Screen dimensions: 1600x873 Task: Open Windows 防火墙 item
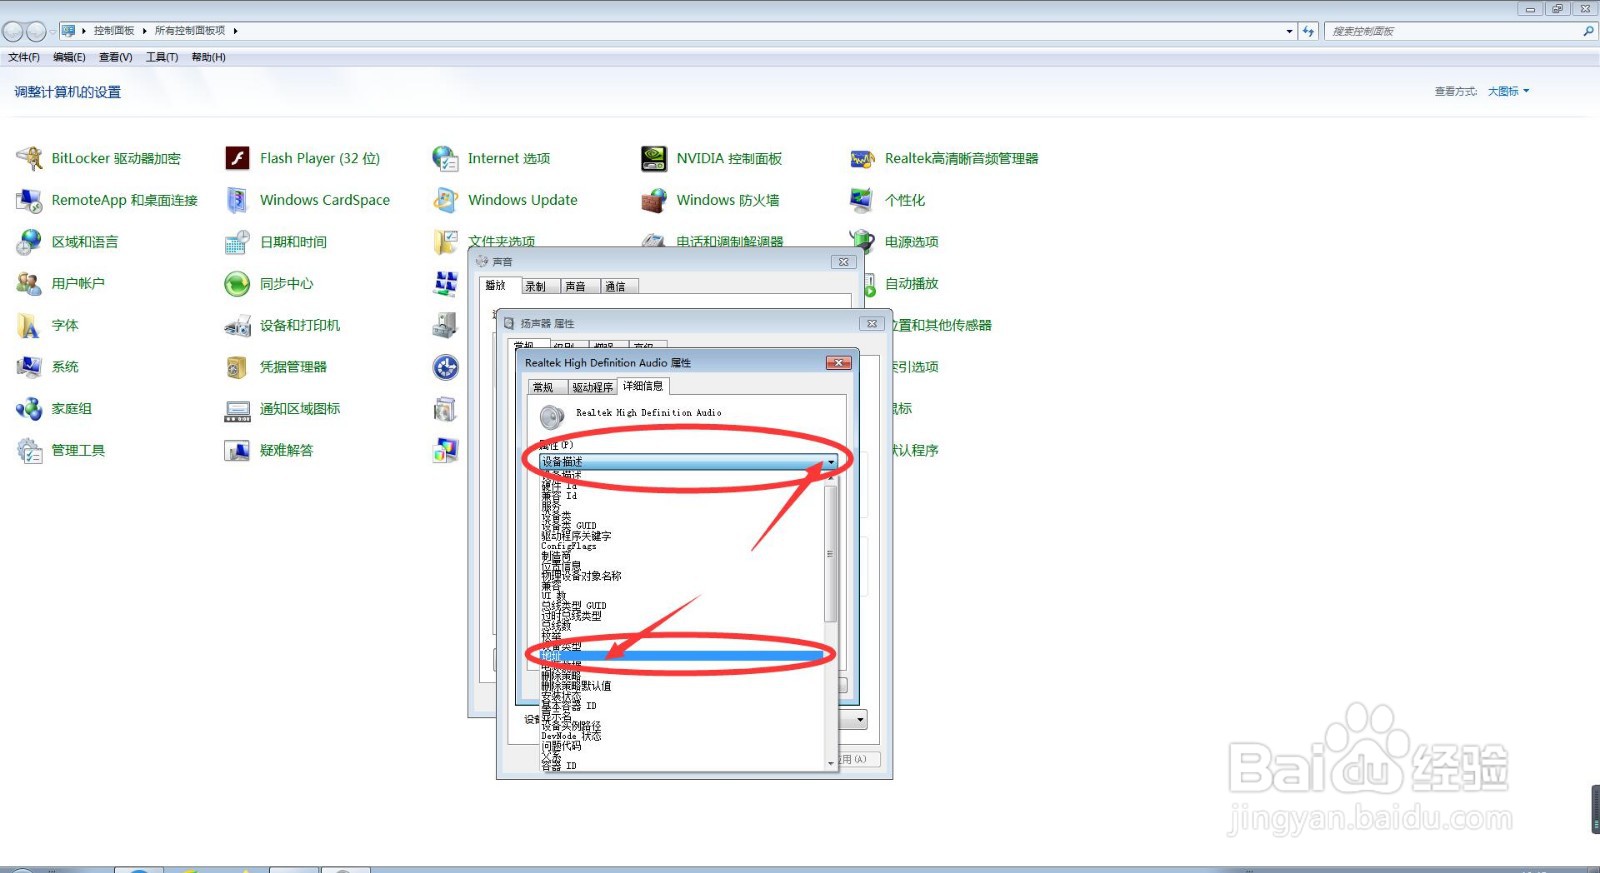[x=710, y=200]
